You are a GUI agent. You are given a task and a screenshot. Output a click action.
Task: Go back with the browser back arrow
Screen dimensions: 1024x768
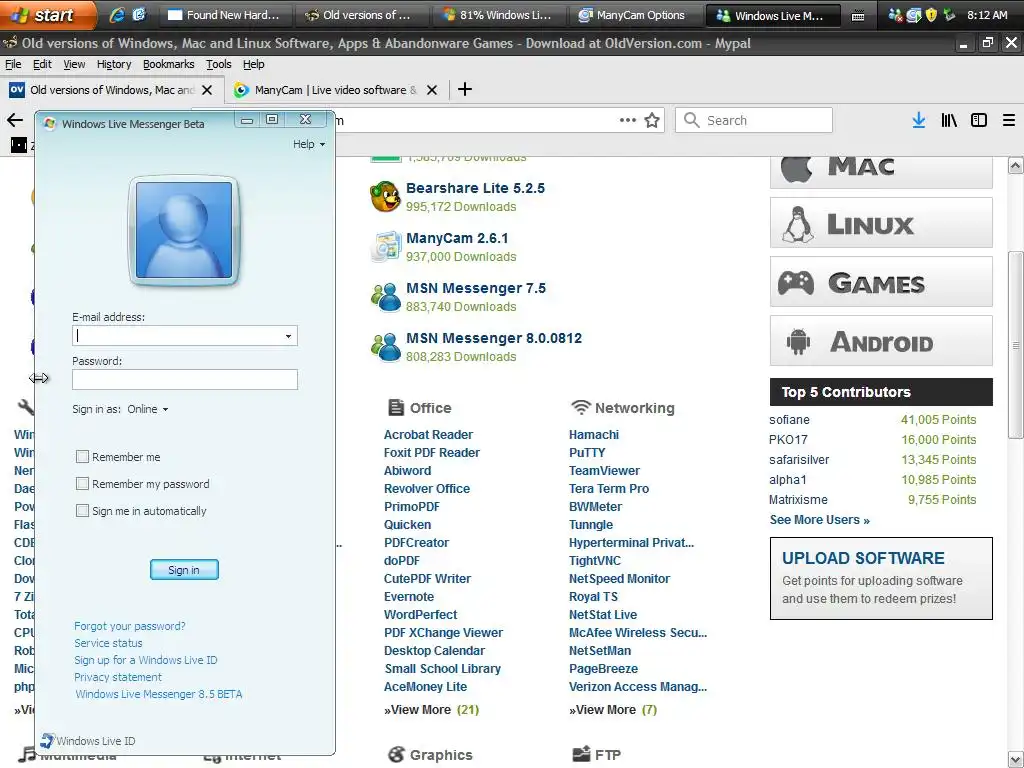14,120
